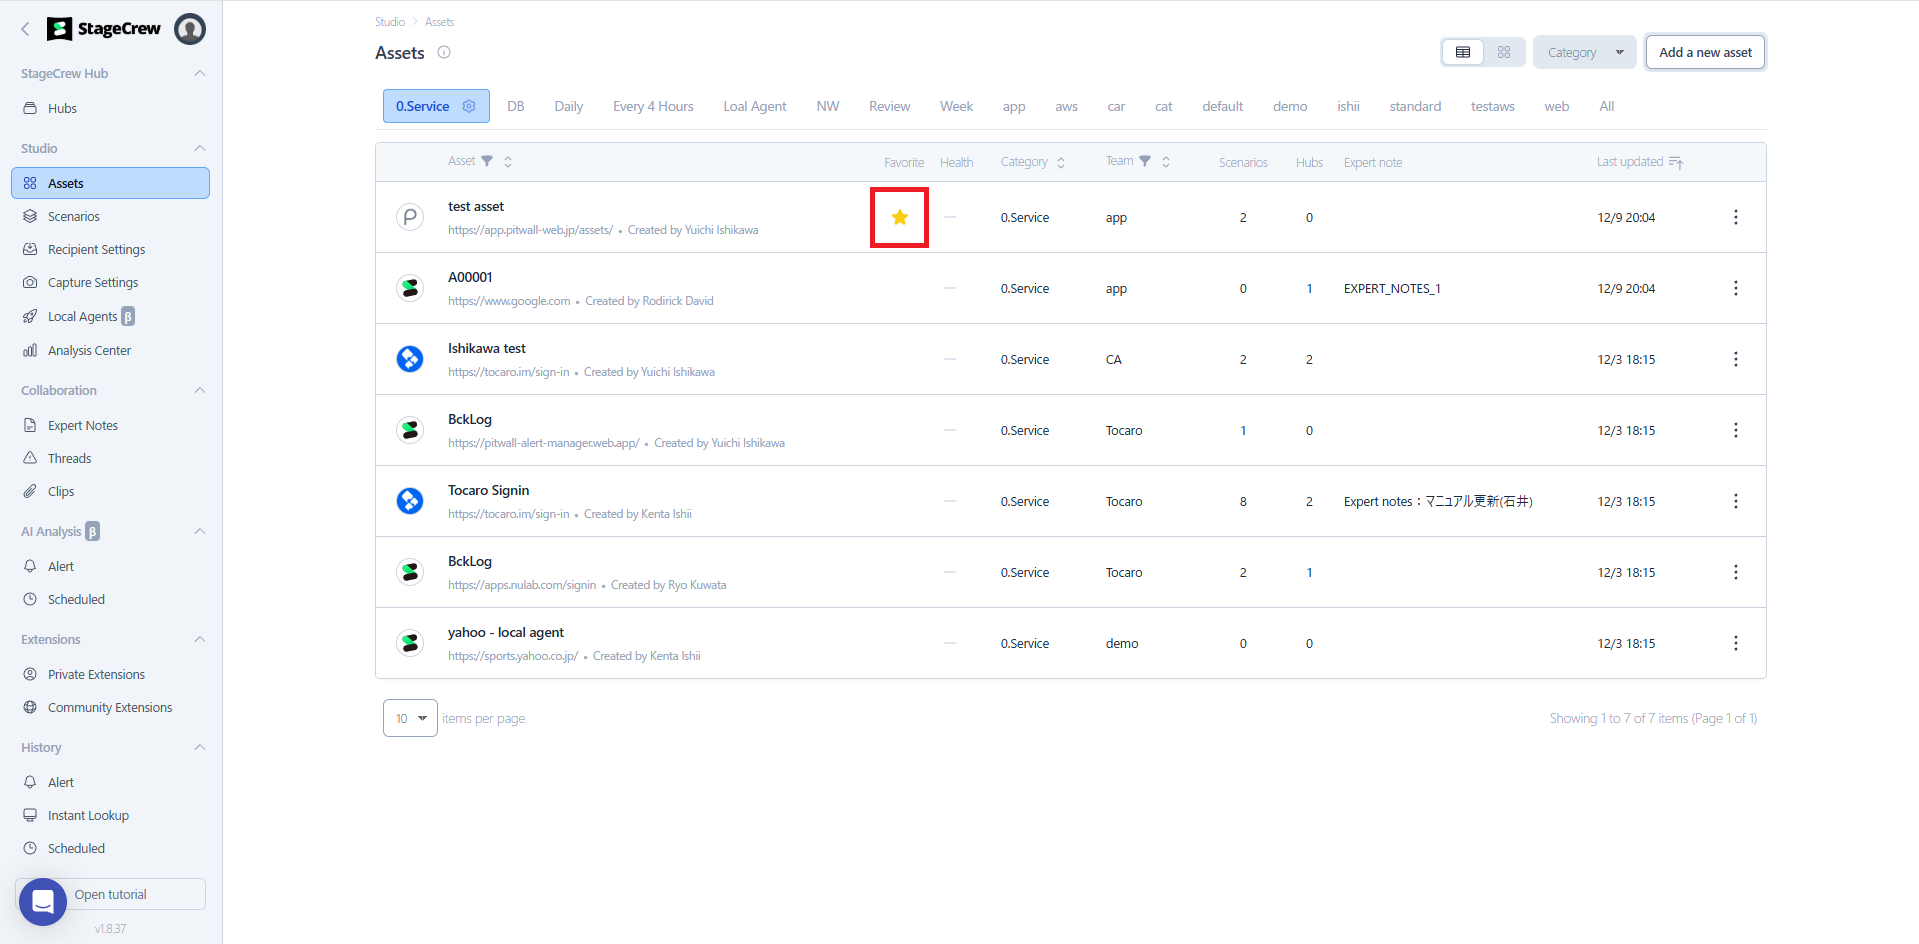Switch to table list view
This screenshot has width=1919, height=944.
[1462, 52]
